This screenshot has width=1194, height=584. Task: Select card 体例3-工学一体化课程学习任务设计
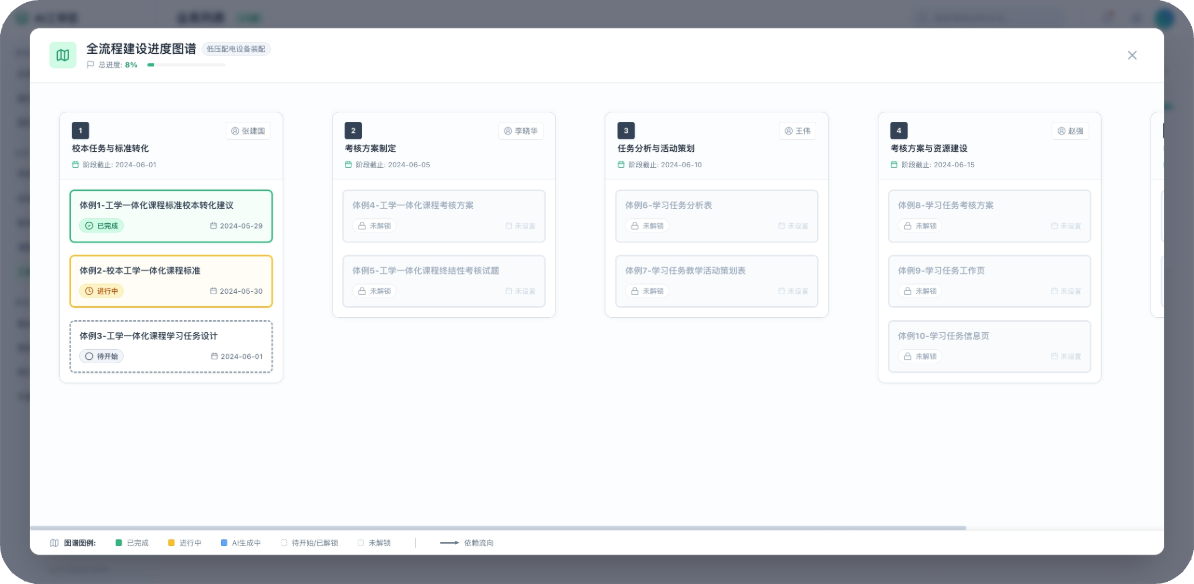(x=171, y=346)
